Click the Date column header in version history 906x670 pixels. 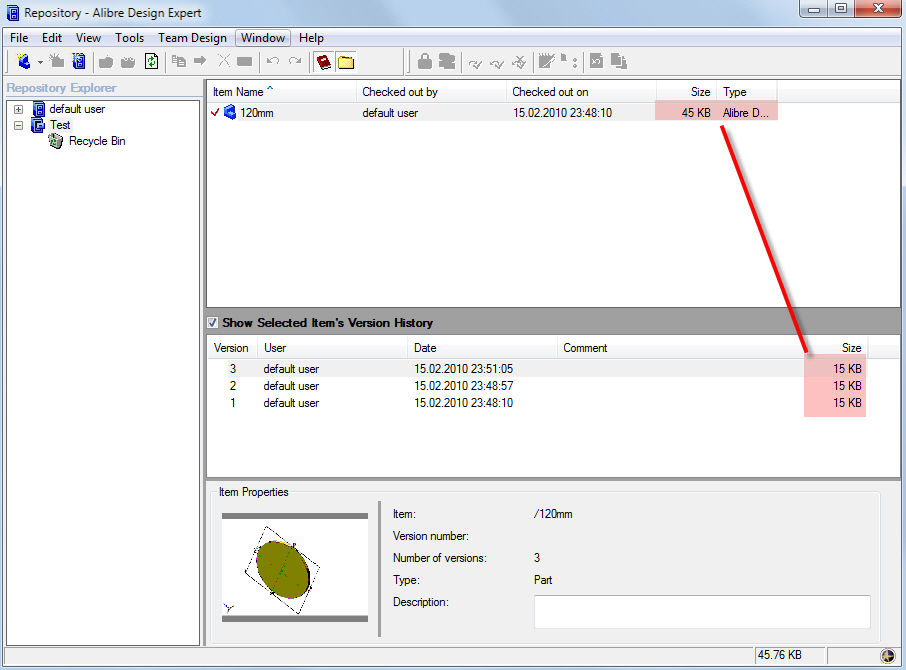tap(483, 348)
